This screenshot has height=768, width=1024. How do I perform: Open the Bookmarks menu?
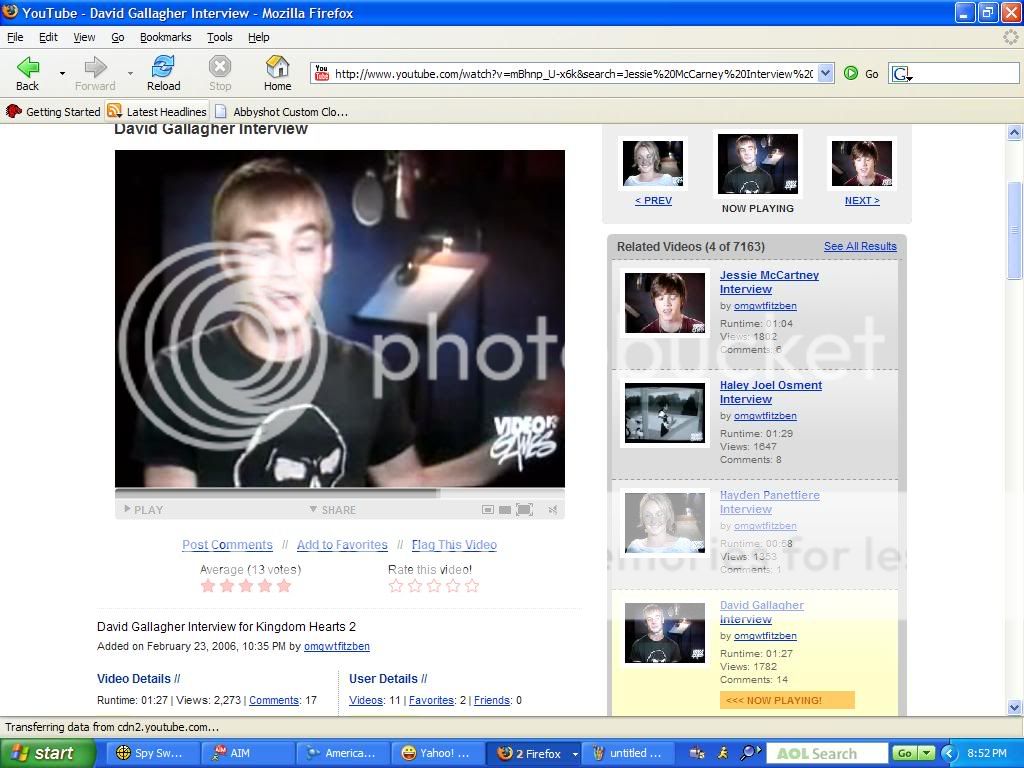(165, 37)
